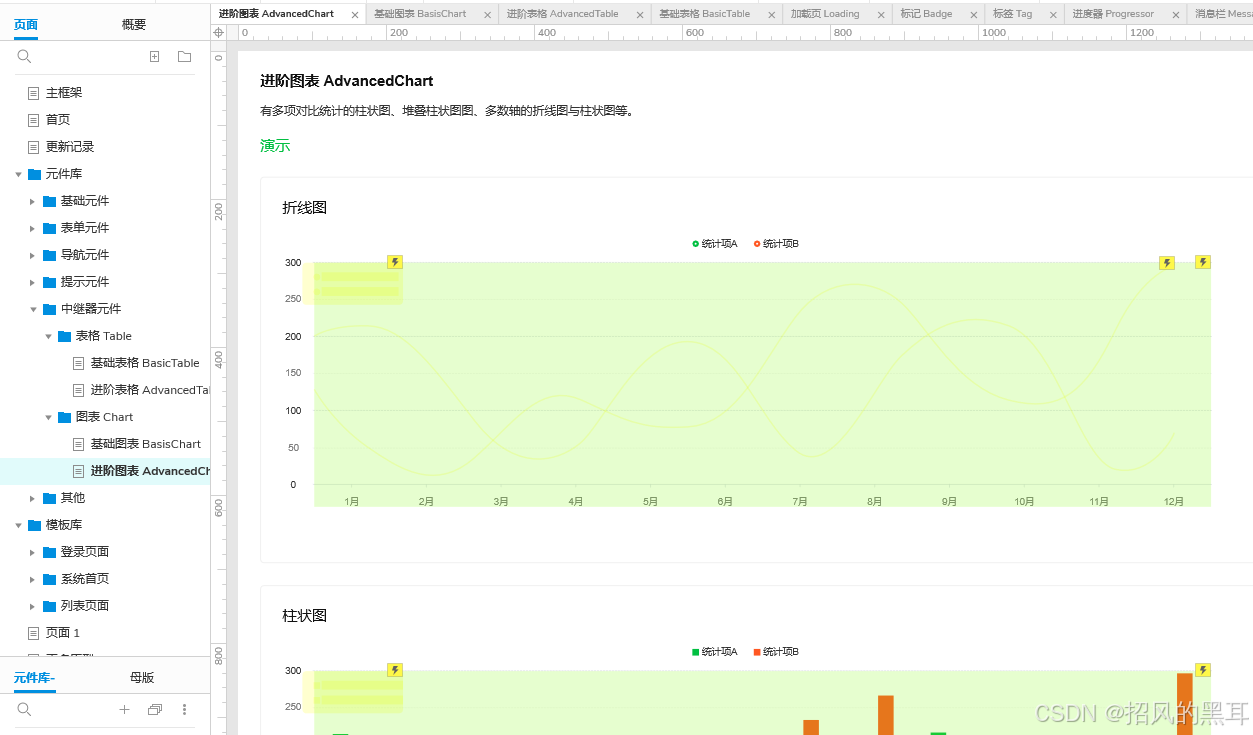The height and width of the screenshot is (735, 1253).
Task: Close the 进阶表格 AdvancedTable tab
Action: coord(640,15)
